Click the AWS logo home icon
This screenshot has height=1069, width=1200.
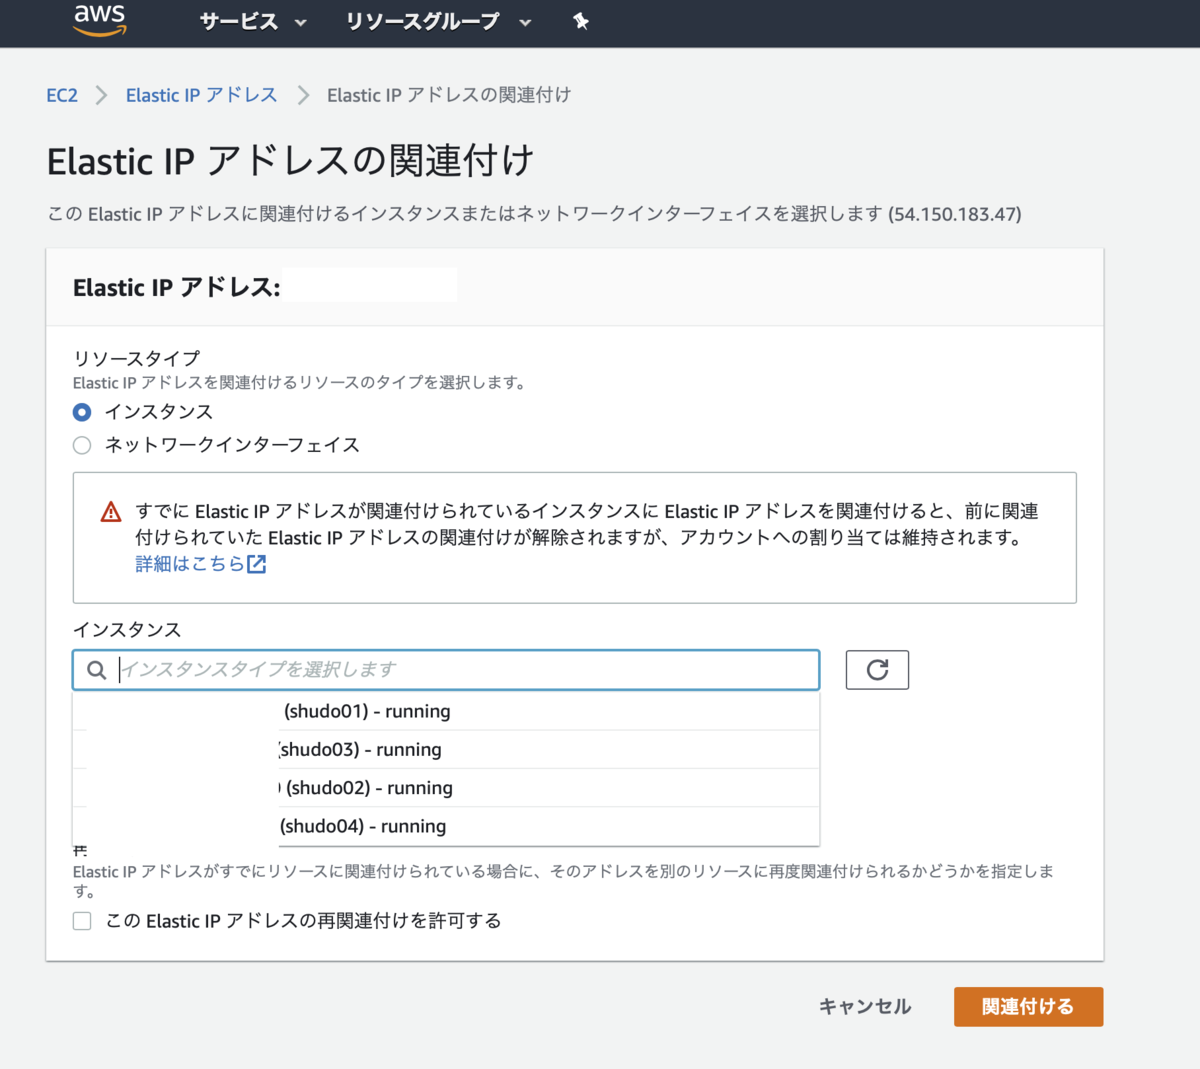[100, 19]
